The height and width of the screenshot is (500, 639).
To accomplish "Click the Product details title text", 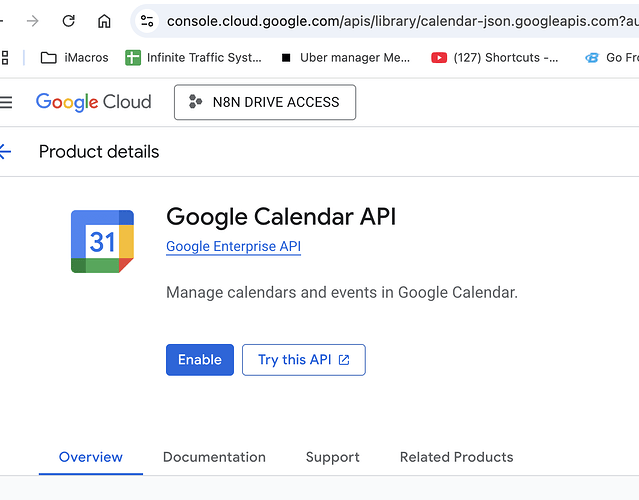I will click(x=99, y=152).
